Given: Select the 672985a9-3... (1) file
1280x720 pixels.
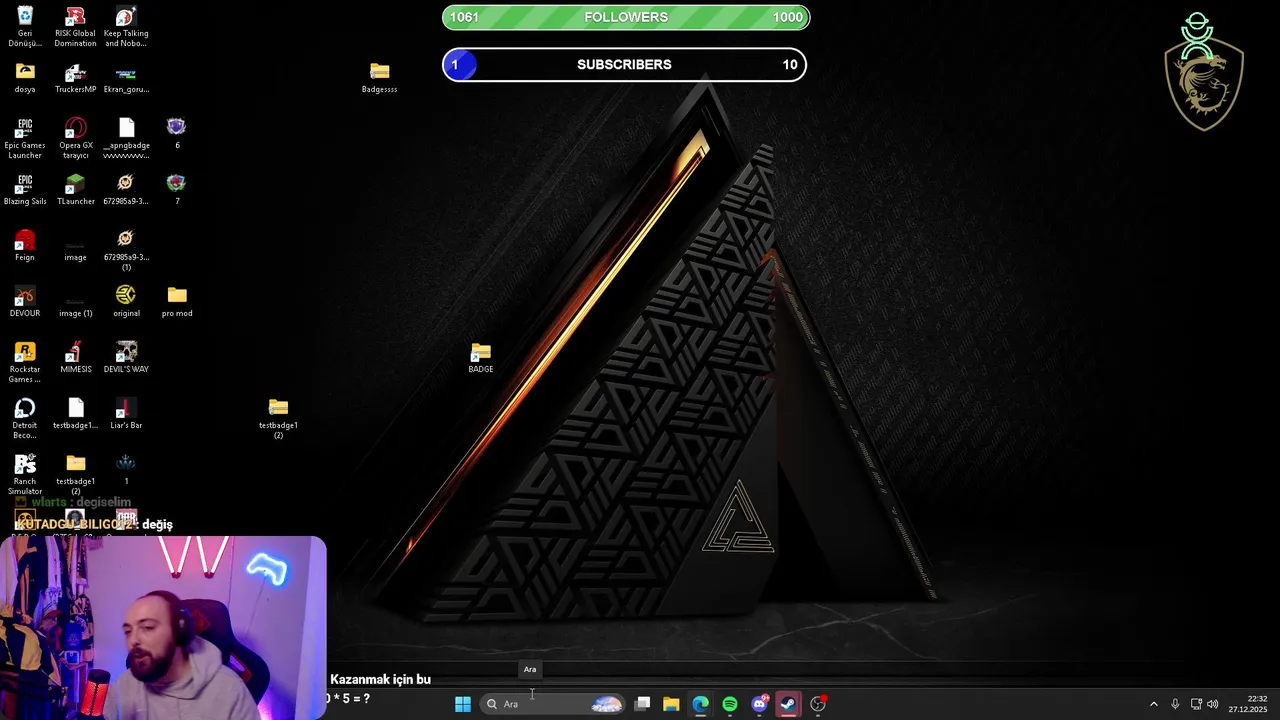Looking at the screenshot, I should pyautogui.click(x=126, y=250).
